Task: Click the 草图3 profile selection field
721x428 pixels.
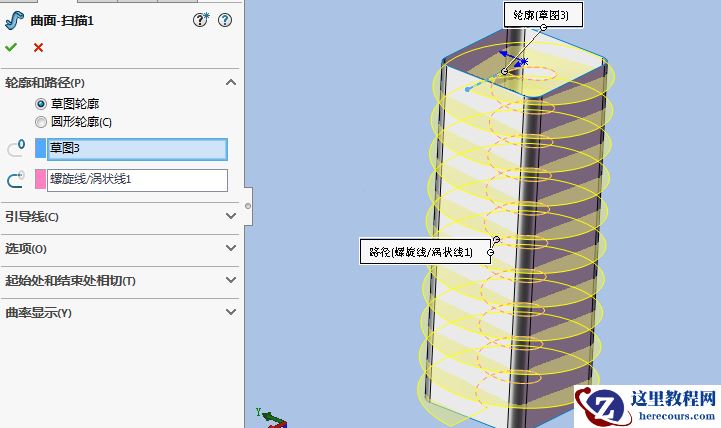Action: [x=137, y=149]
